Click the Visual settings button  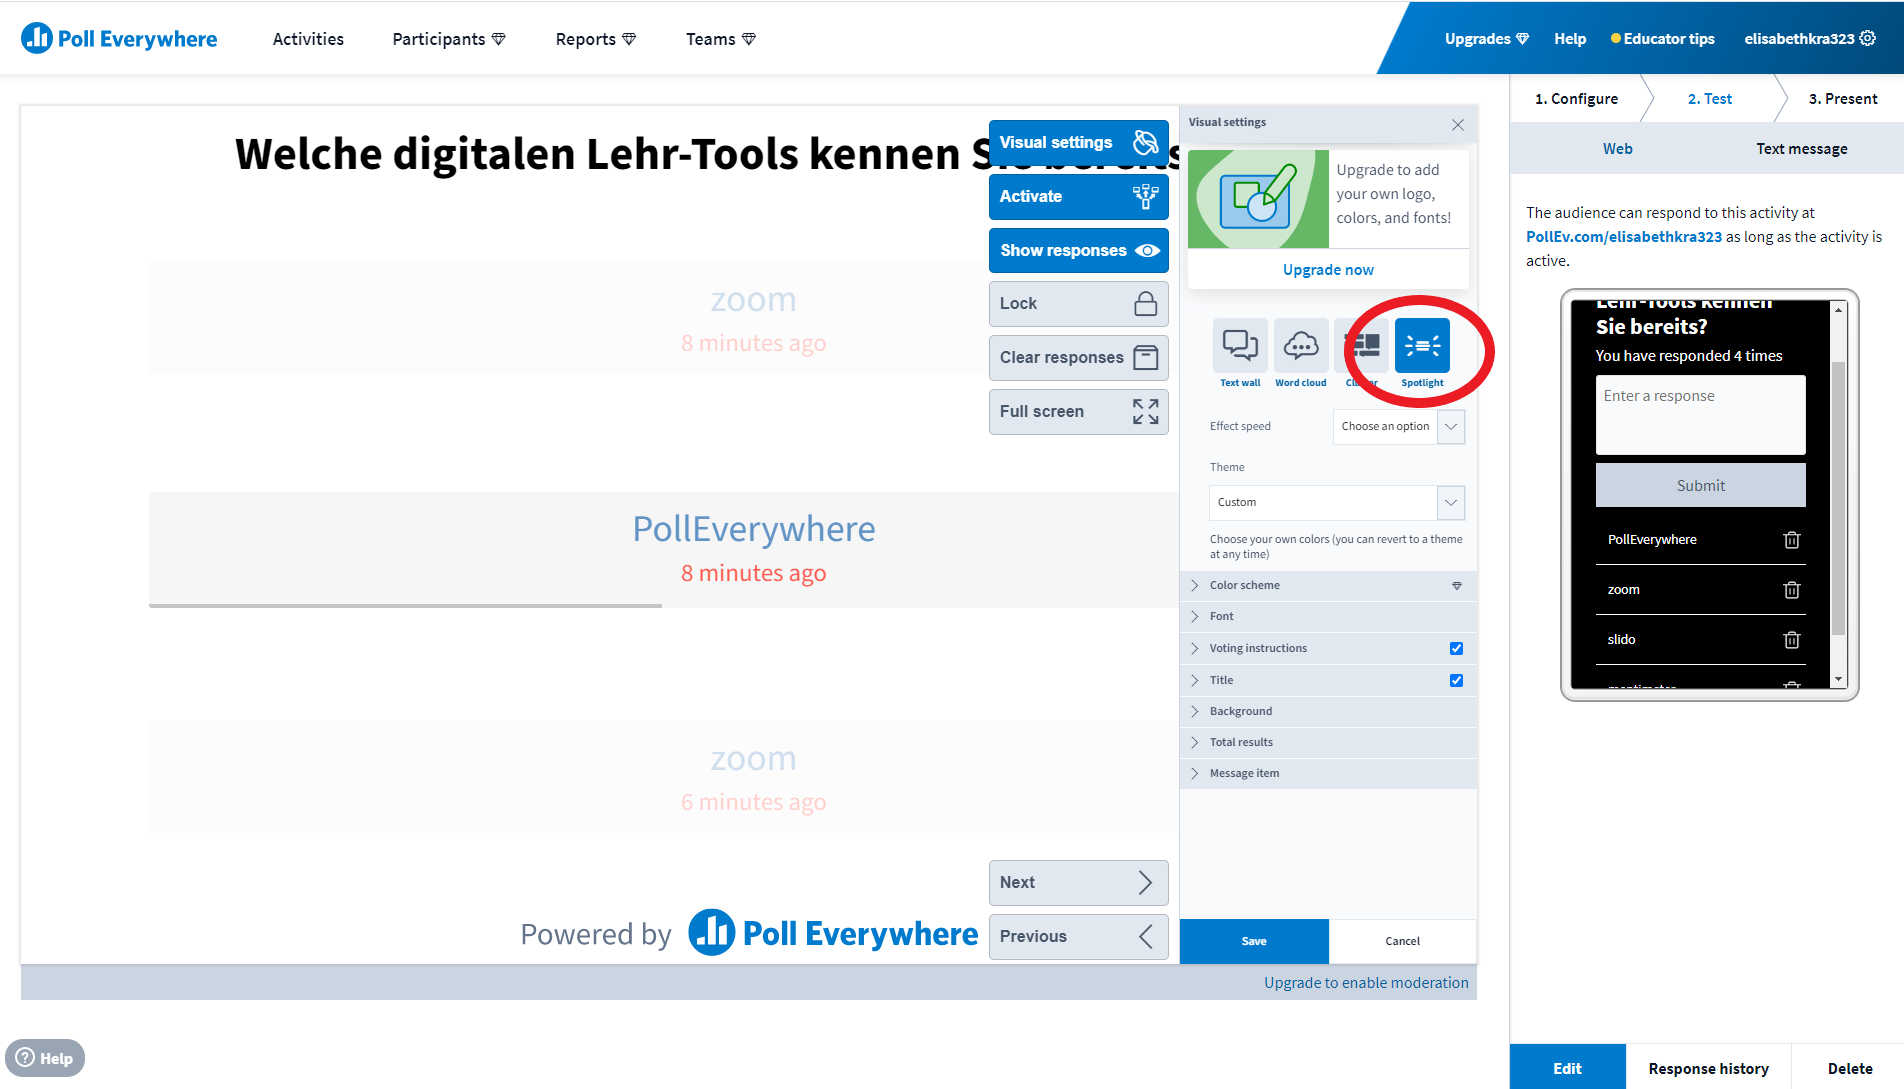(1078, 142)
